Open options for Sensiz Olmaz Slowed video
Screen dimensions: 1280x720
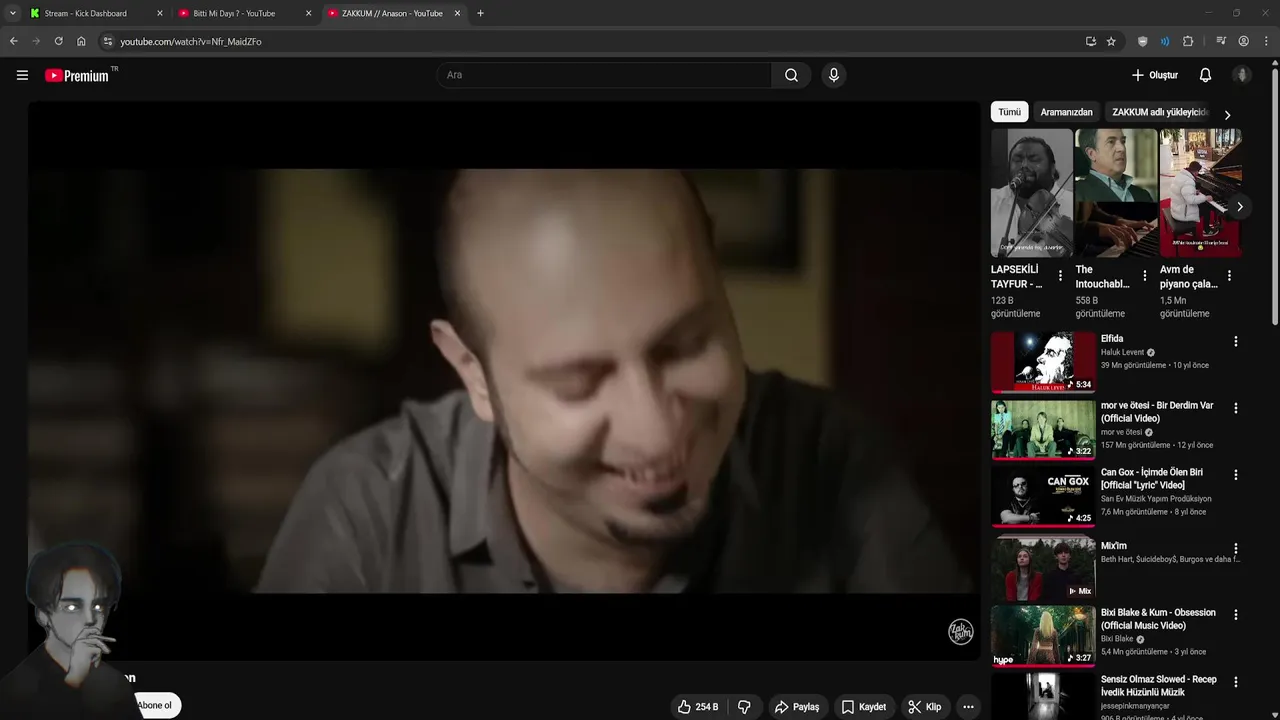pos(1236,682)
